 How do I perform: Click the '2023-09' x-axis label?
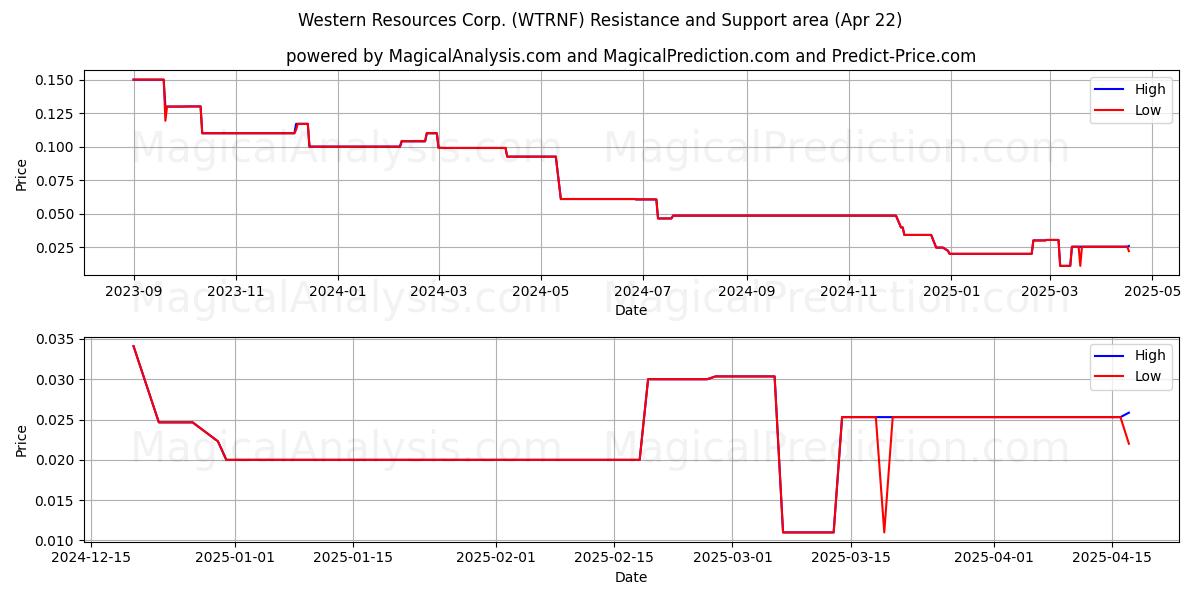134,290
